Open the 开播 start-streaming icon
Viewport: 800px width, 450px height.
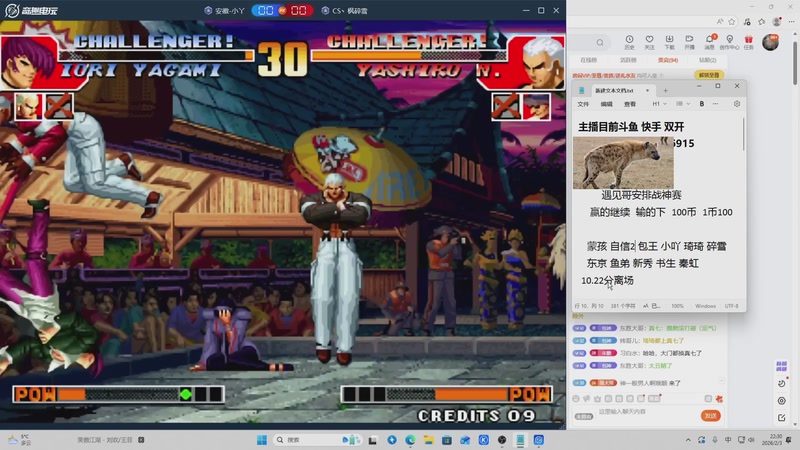point(689,42)
